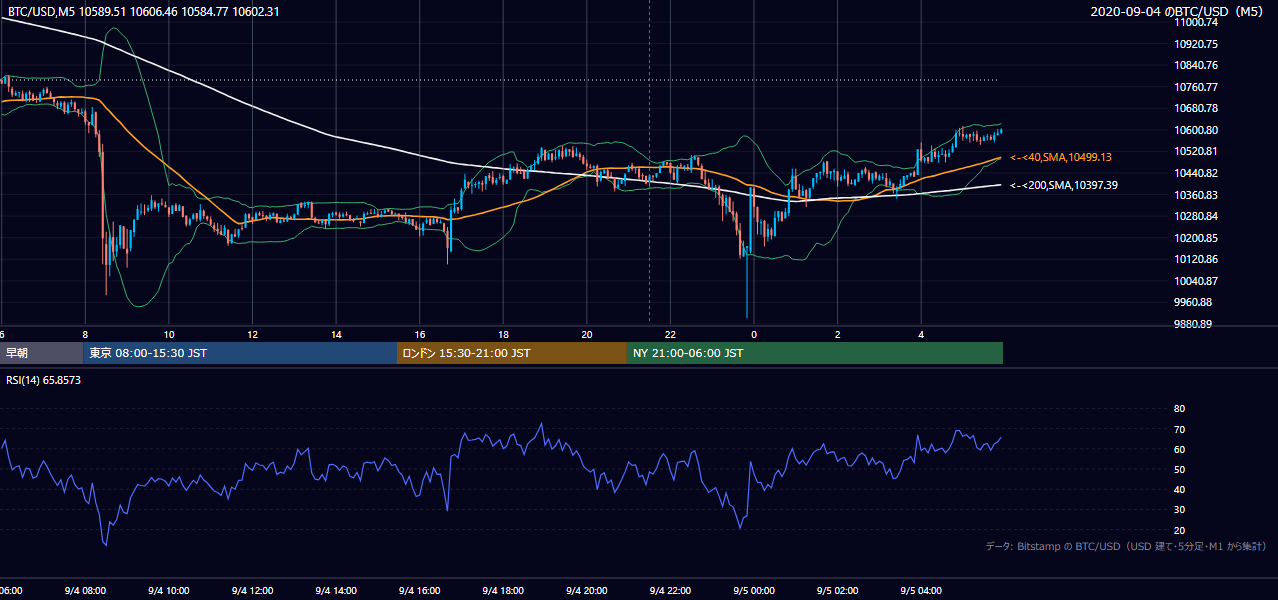1278x600 pixels.
Task: Select the NY 21:00-06:00 JST session bar
Action: [815, 353]
